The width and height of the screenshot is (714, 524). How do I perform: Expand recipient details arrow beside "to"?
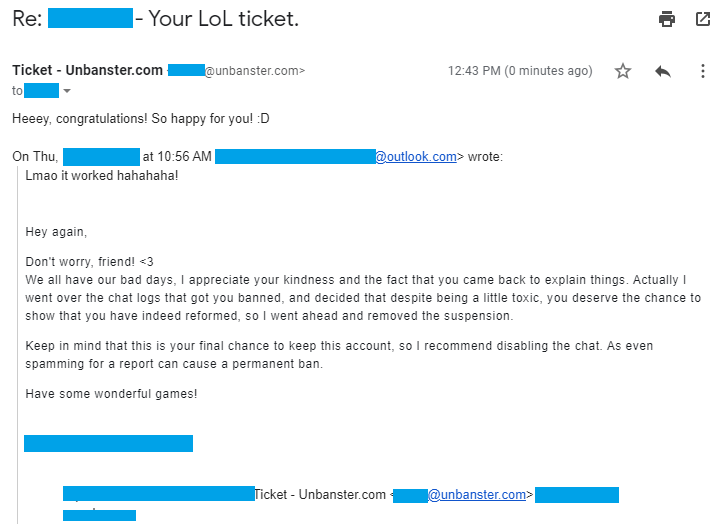click(x=67, y=91)
